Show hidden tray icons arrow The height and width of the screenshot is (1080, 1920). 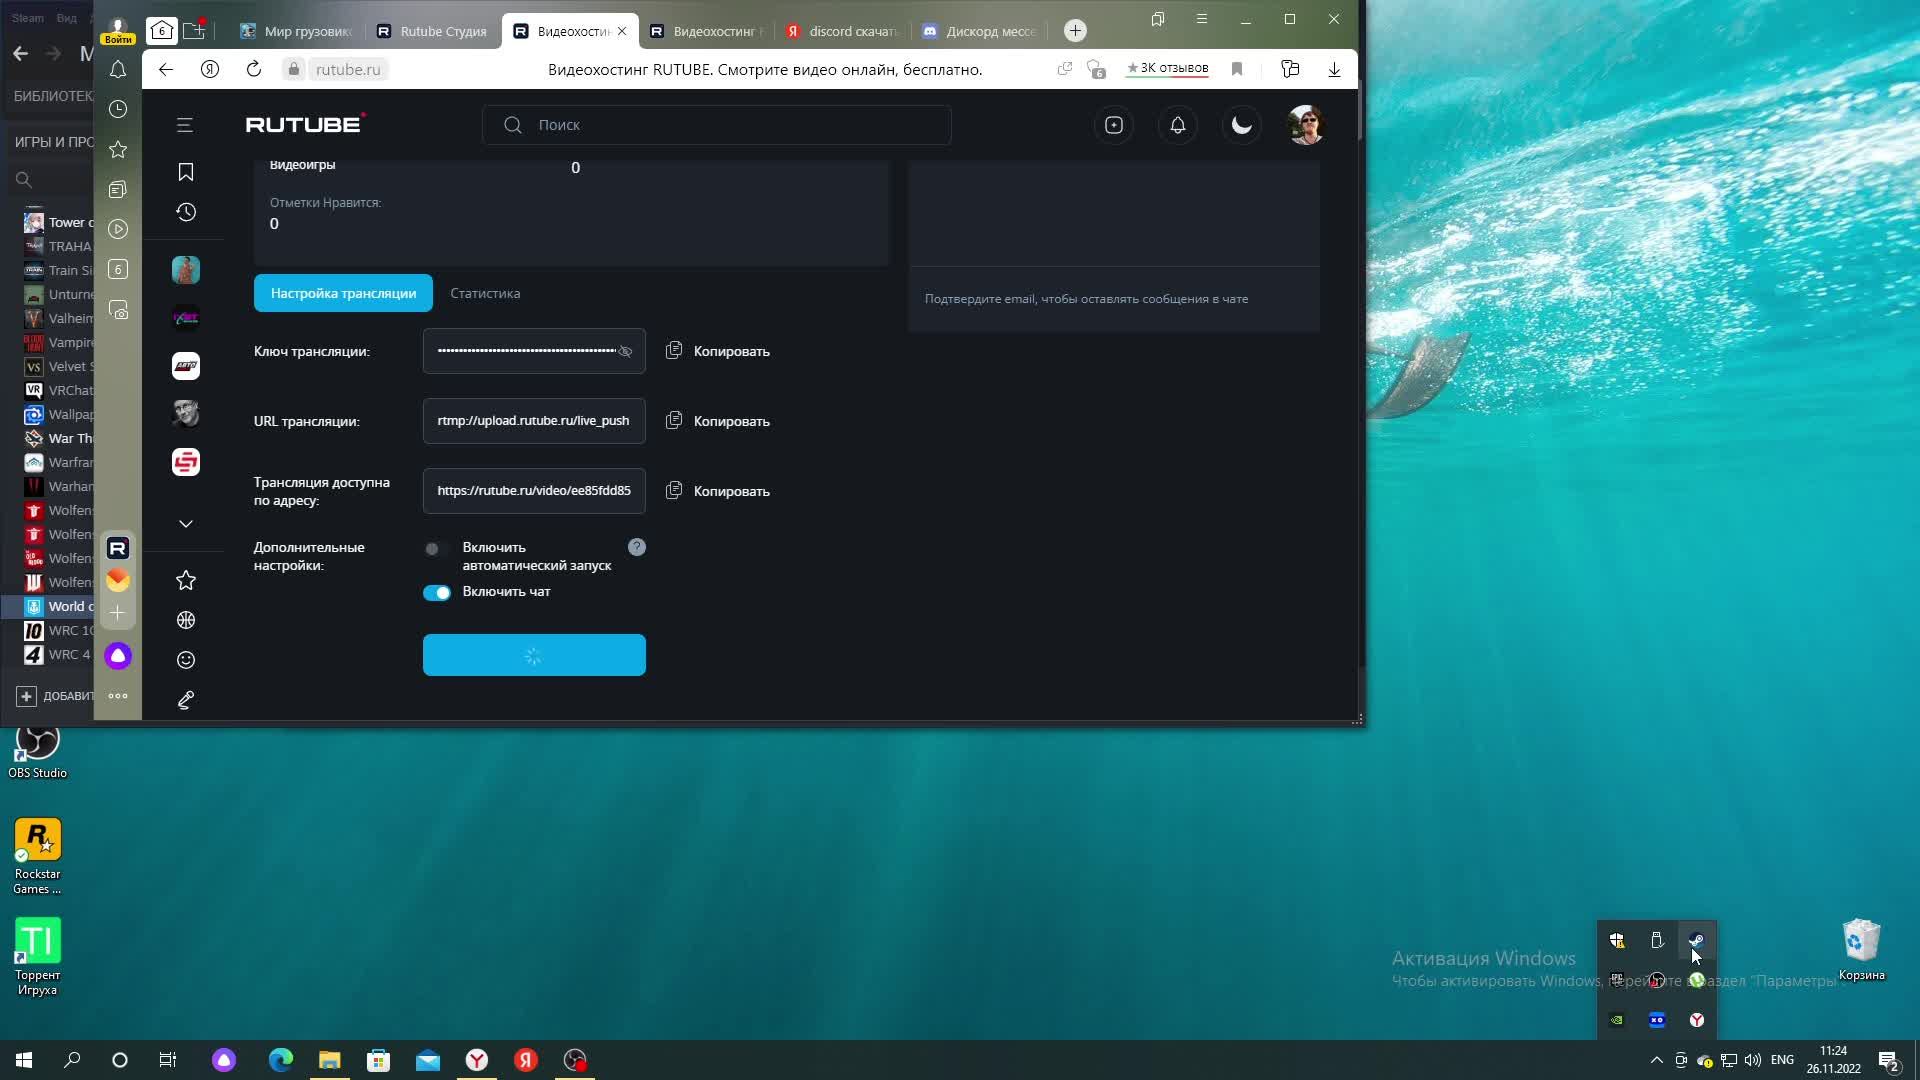coord(1656,1060)
